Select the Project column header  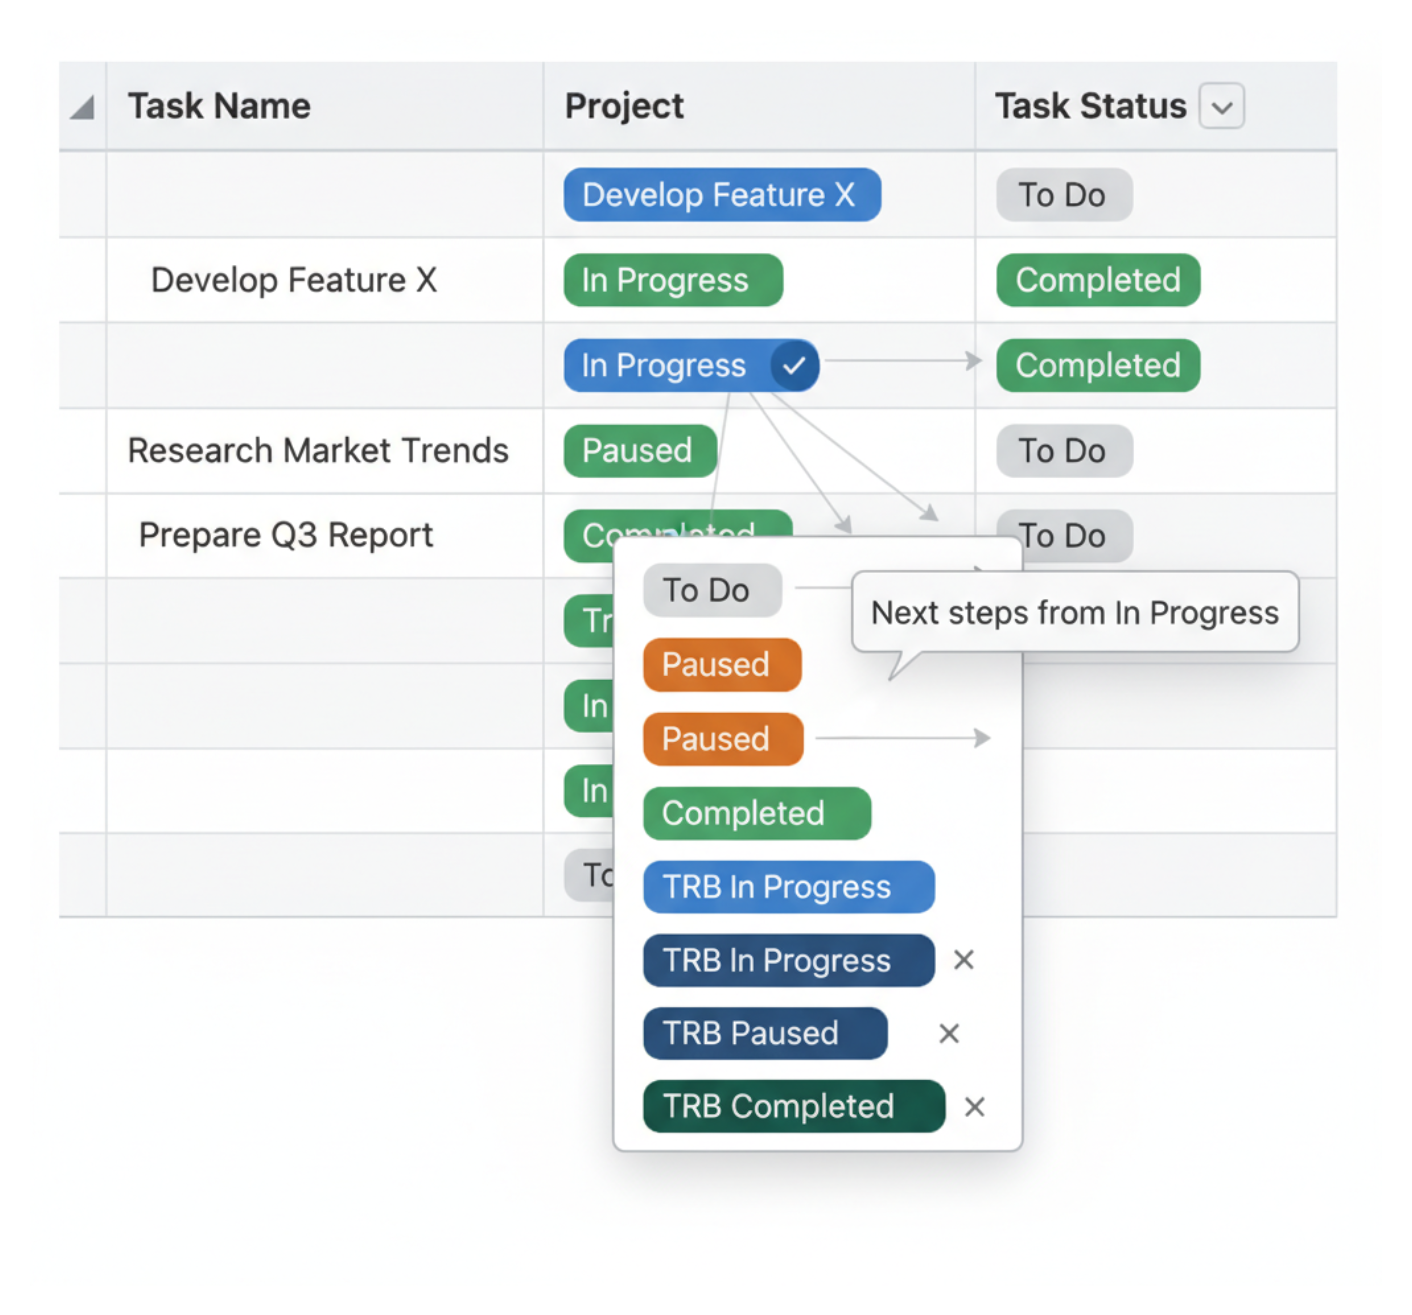click(x=625, y=105)
